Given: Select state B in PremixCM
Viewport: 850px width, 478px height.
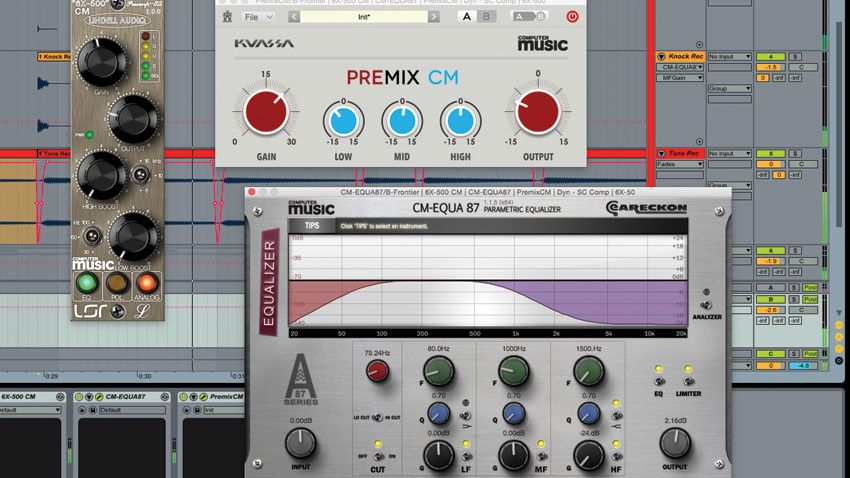Looking at the screenshot, I should click(486, 17).
